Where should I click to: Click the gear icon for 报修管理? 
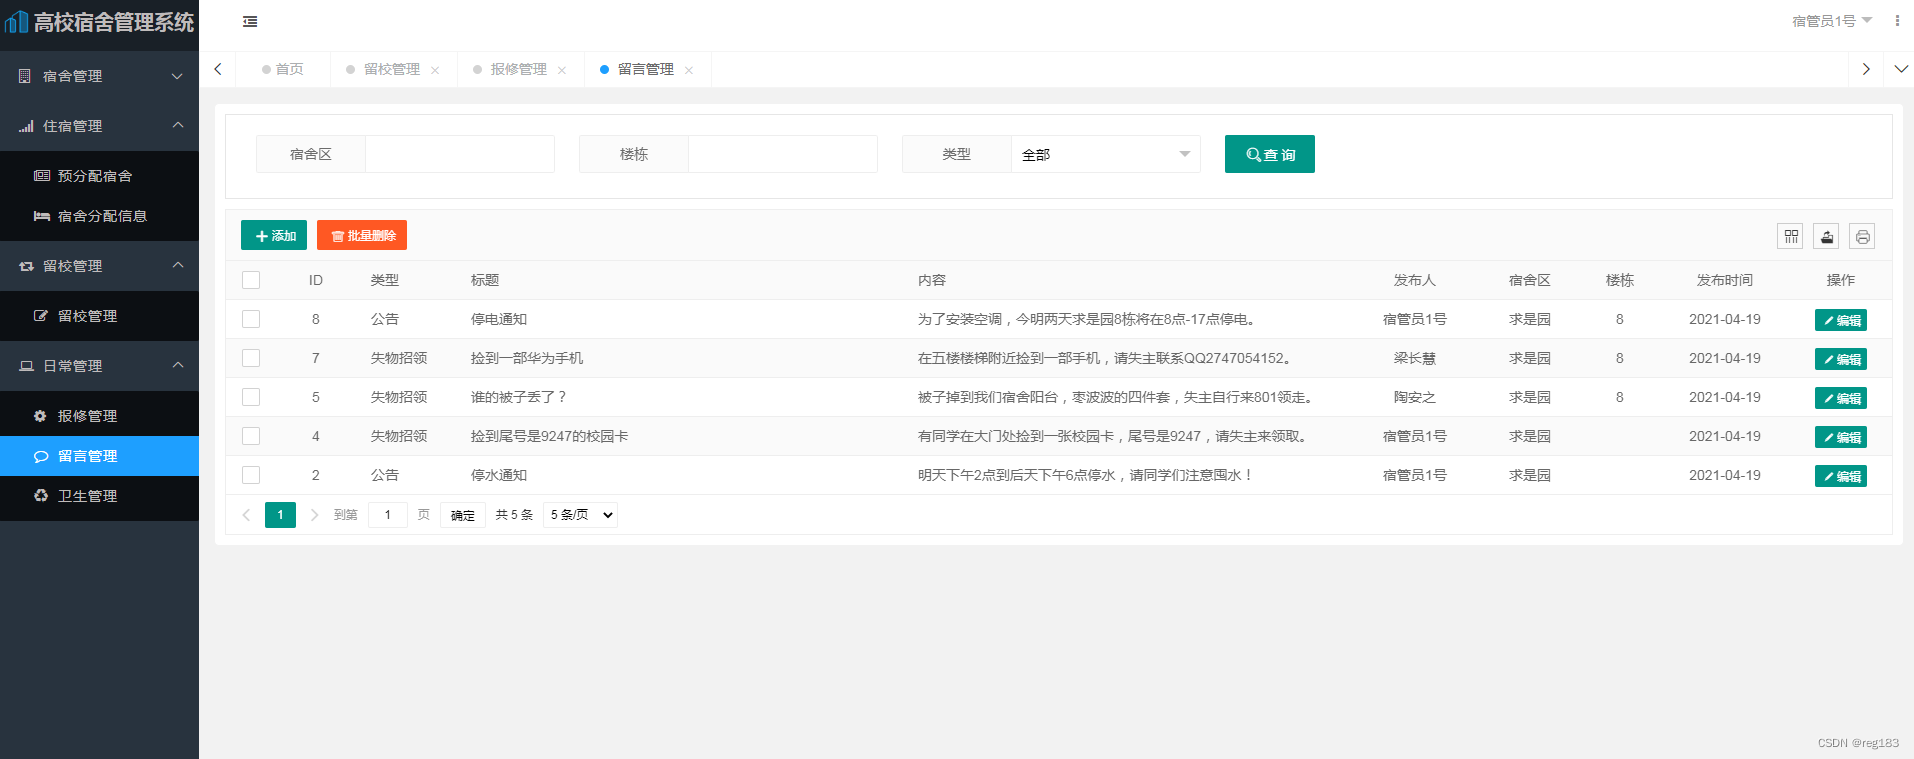point(40,416)
